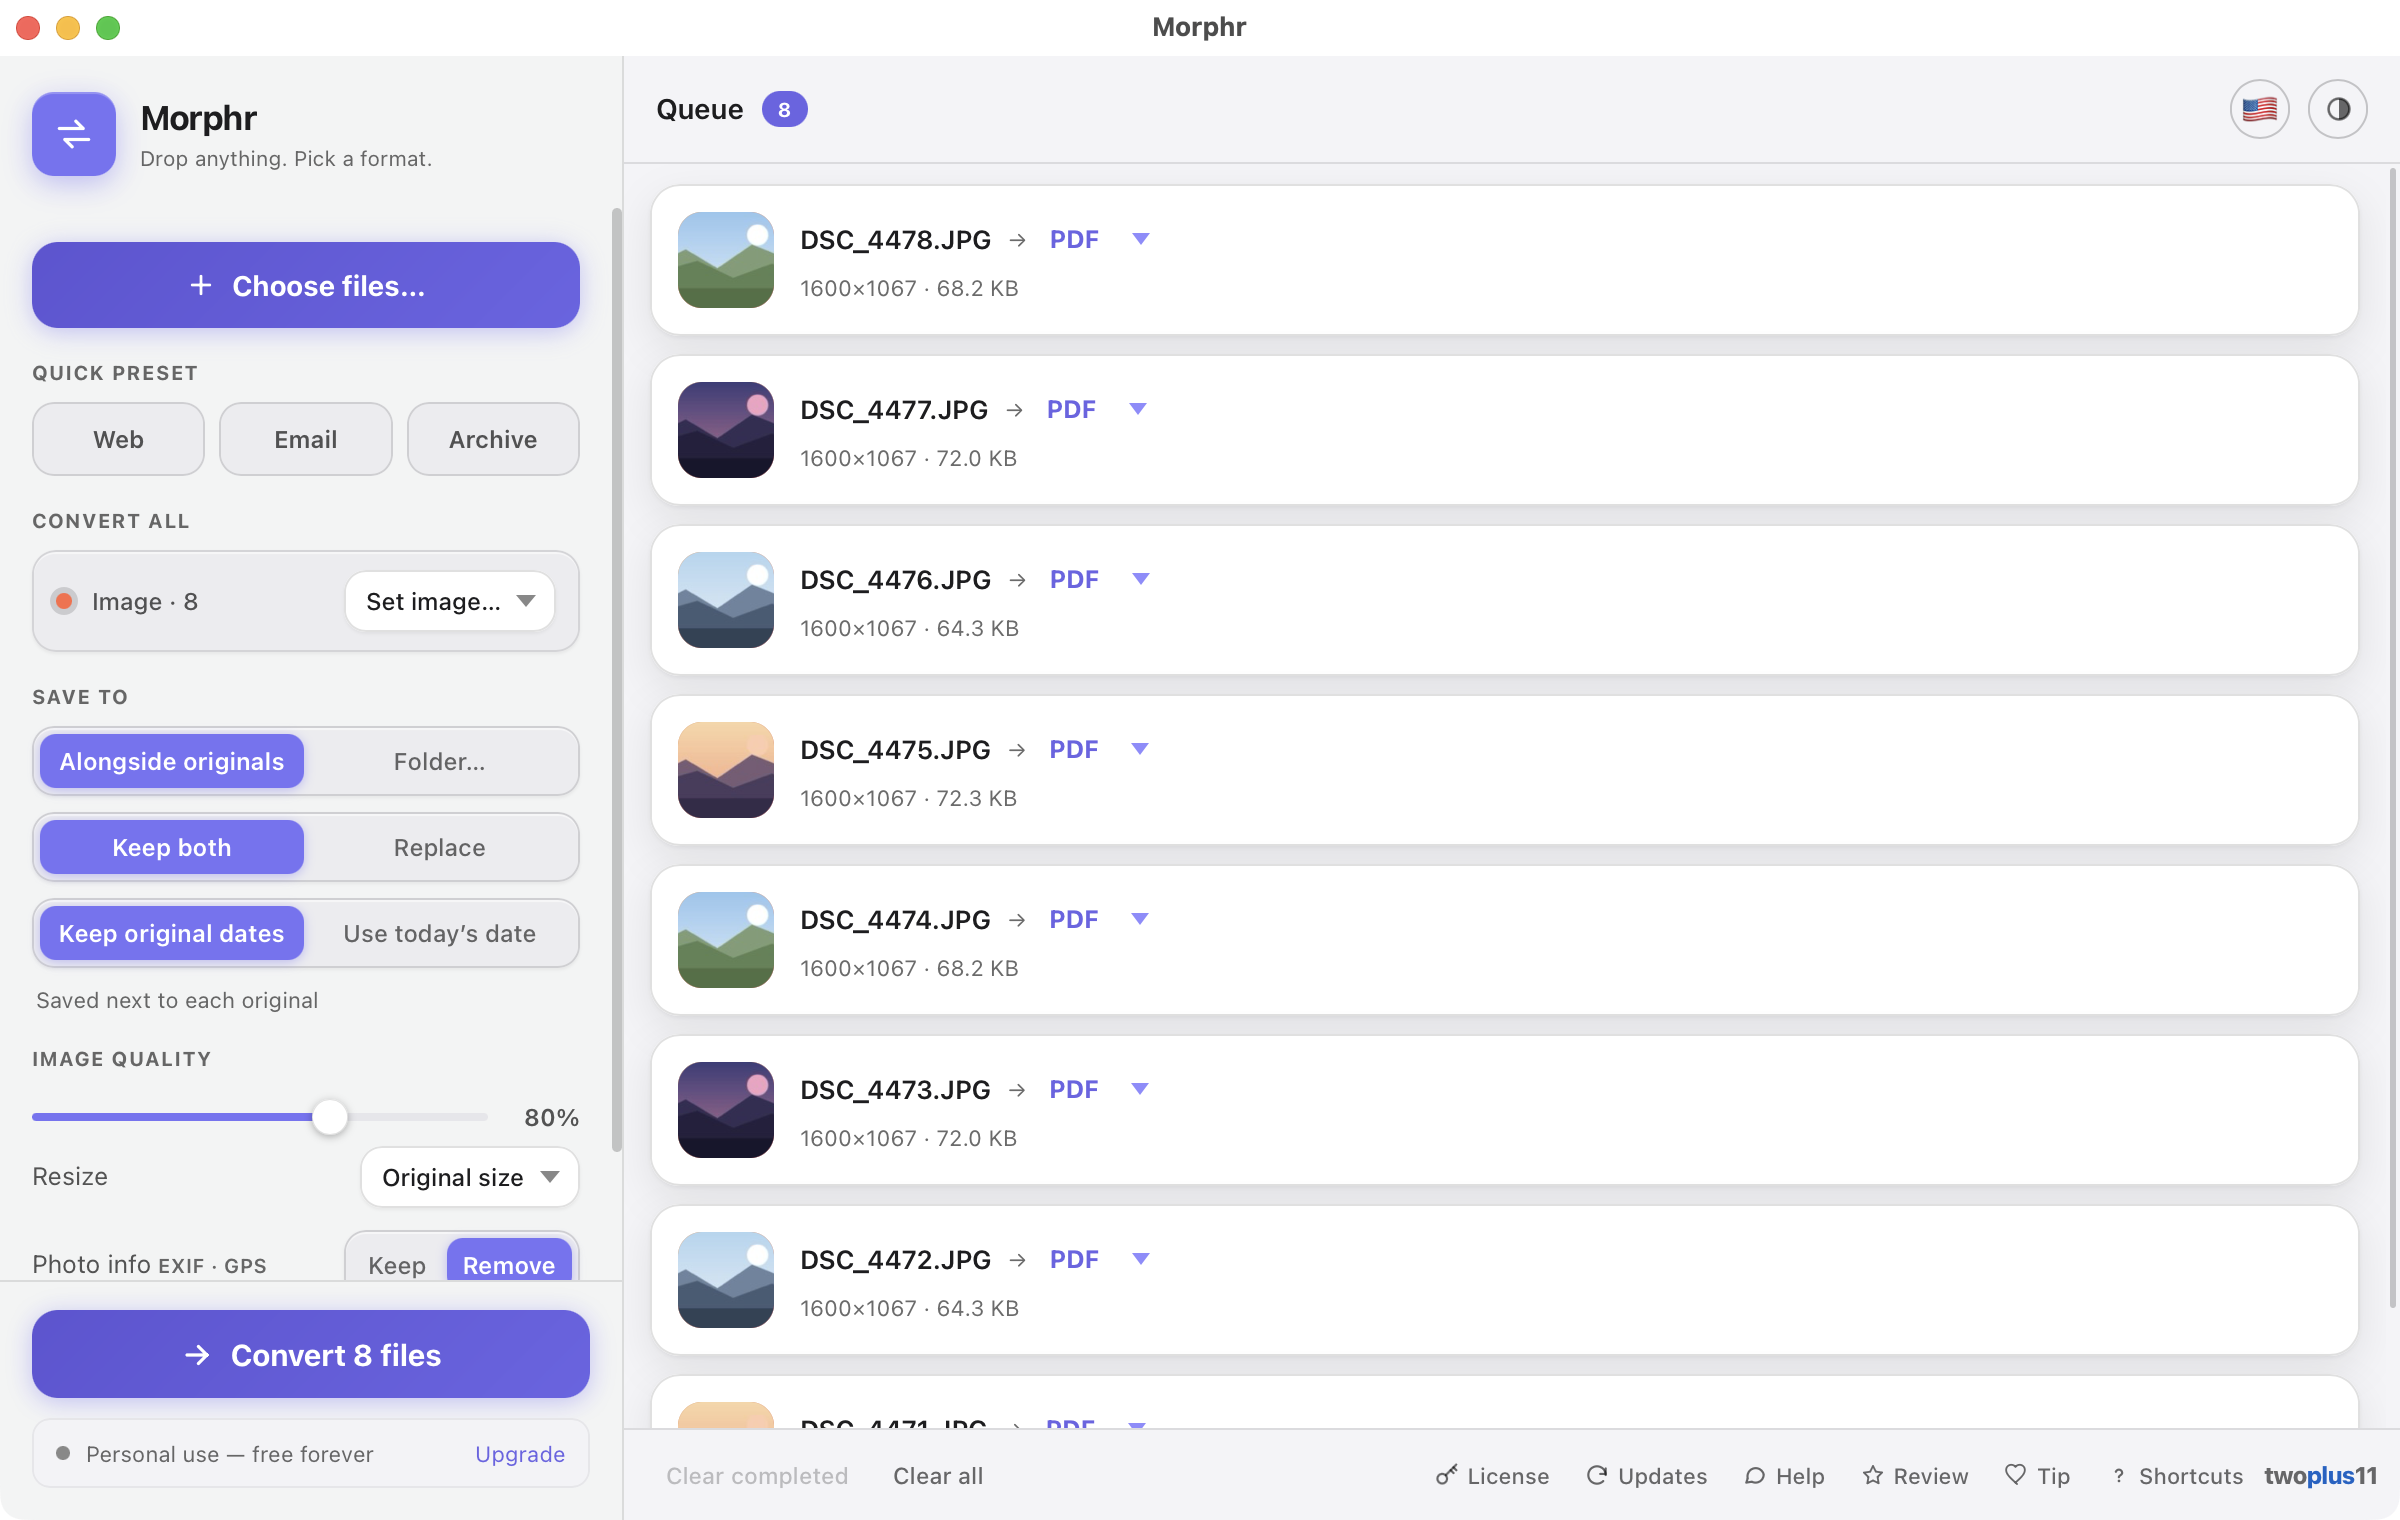
Task: Select Folder... save destination option
Action: [440, 761]
